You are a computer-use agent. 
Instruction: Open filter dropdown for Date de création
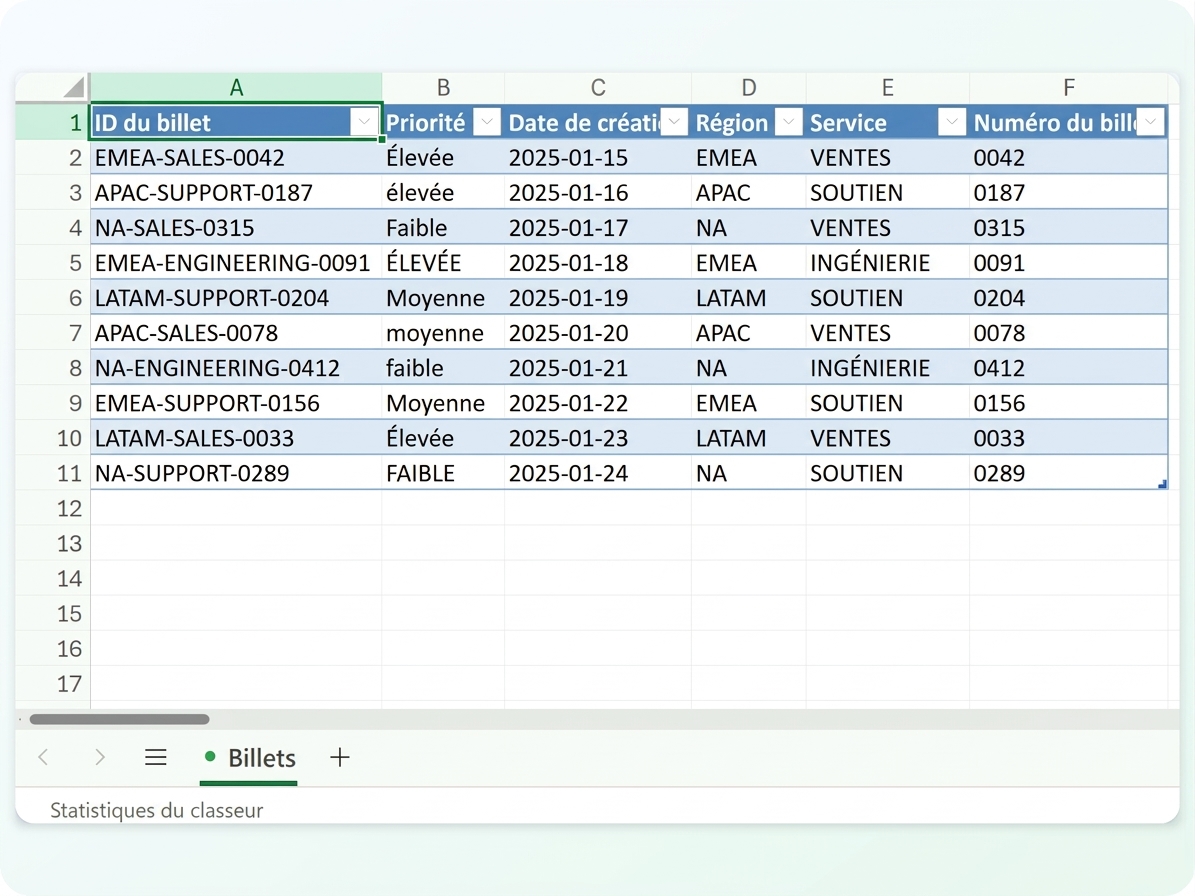[x=674, y=122]
